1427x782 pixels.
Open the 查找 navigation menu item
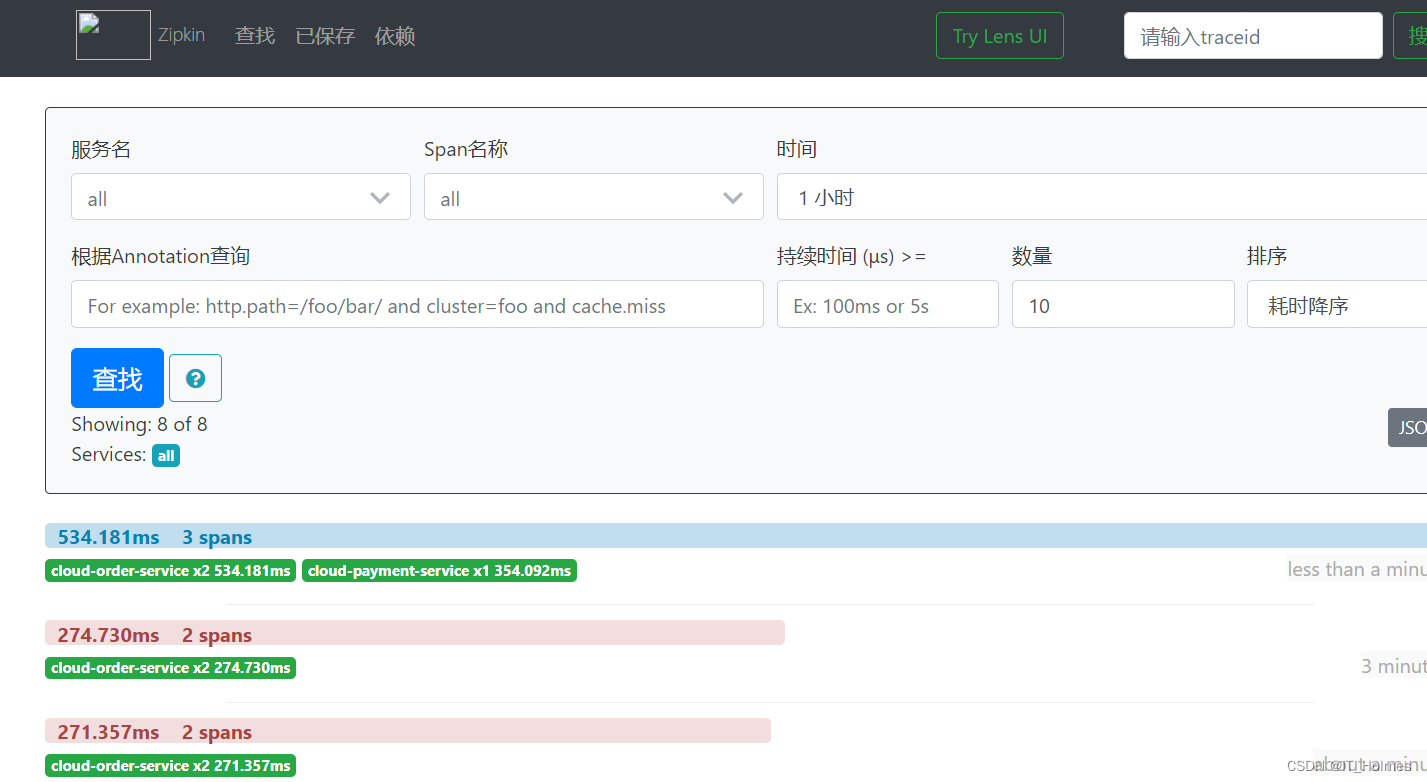point(255,36)
